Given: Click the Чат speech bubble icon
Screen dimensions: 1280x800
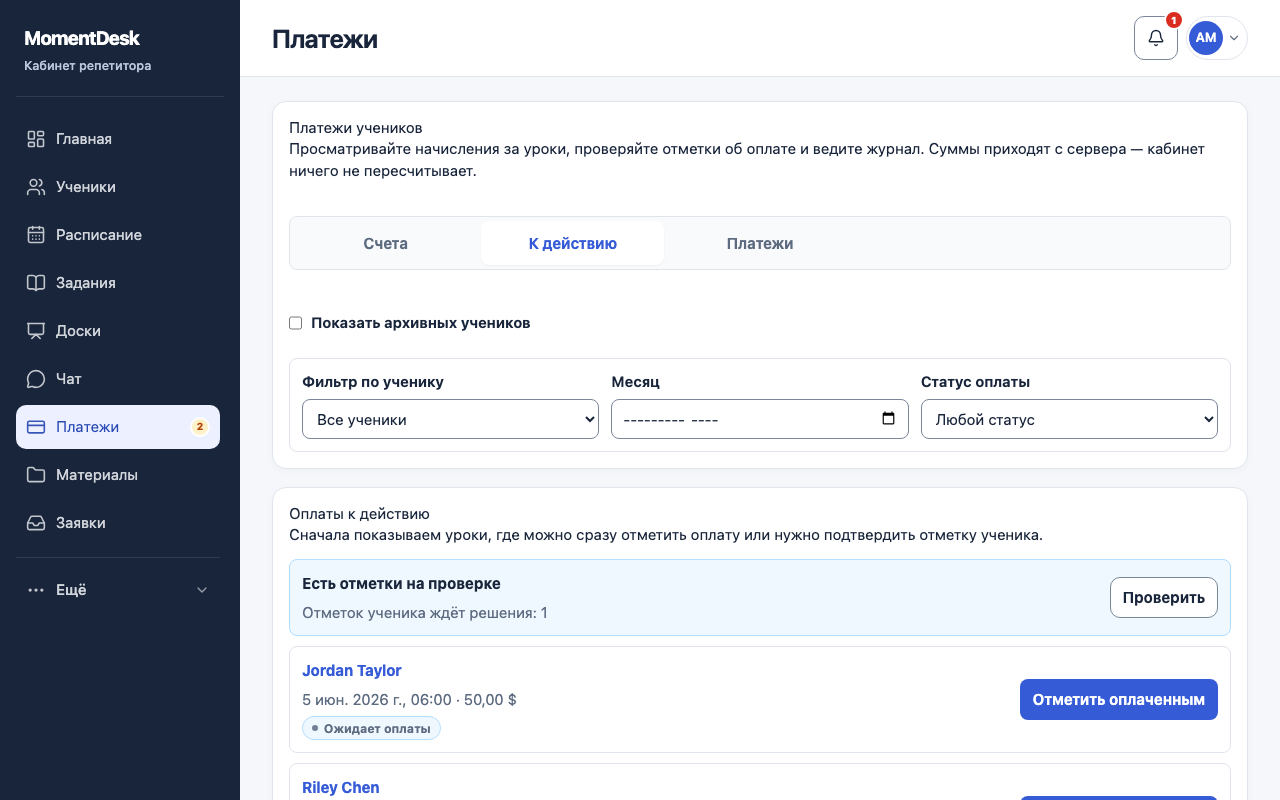Looking at the screenshot, I should click(36, 379).
